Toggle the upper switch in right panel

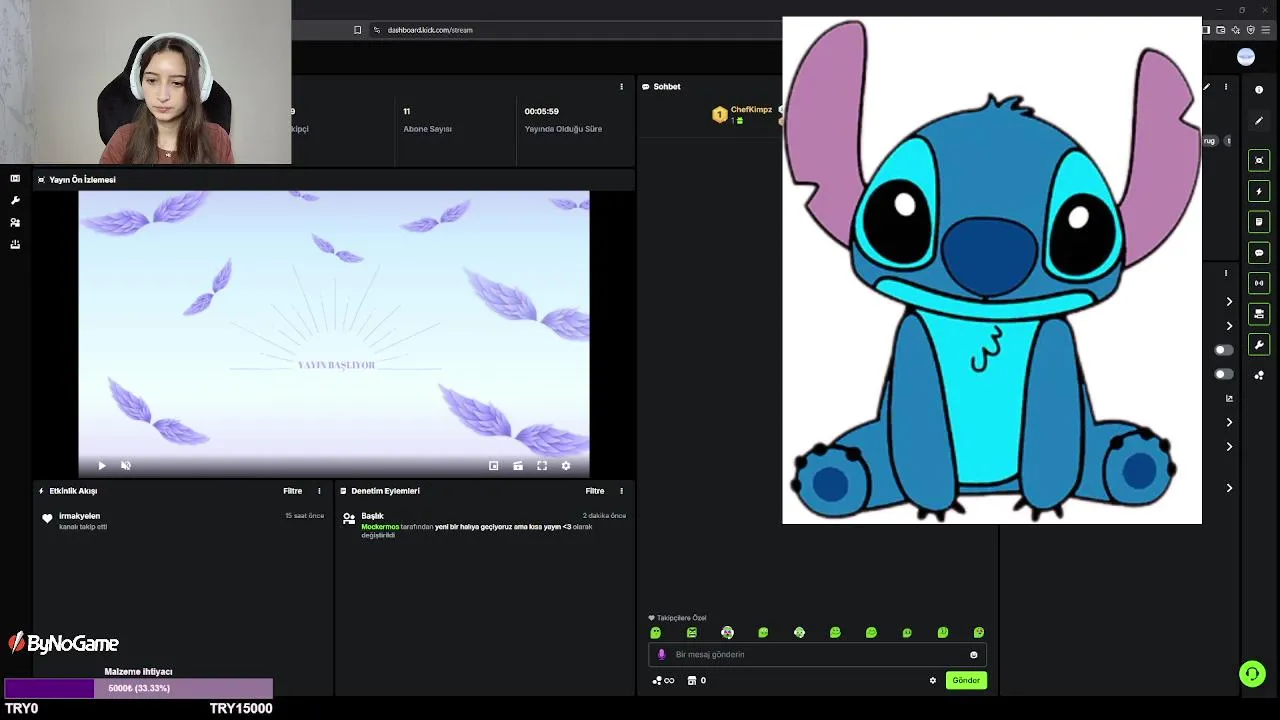point(1223,350)
